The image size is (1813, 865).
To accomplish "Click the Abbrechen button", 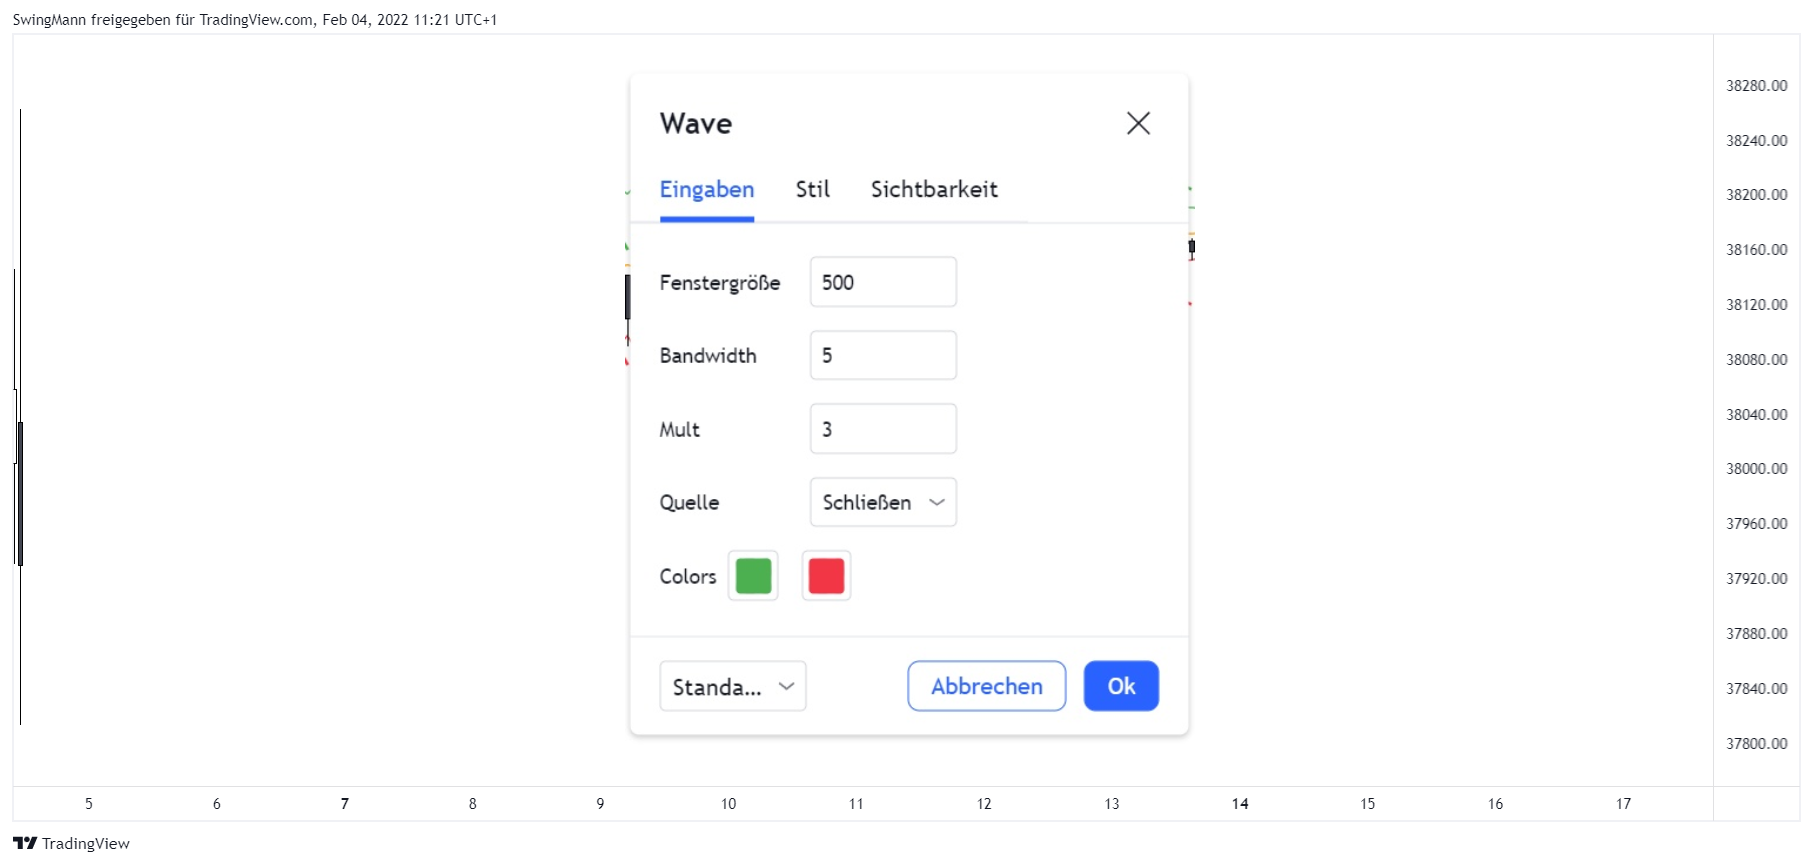I will (987, 686).
